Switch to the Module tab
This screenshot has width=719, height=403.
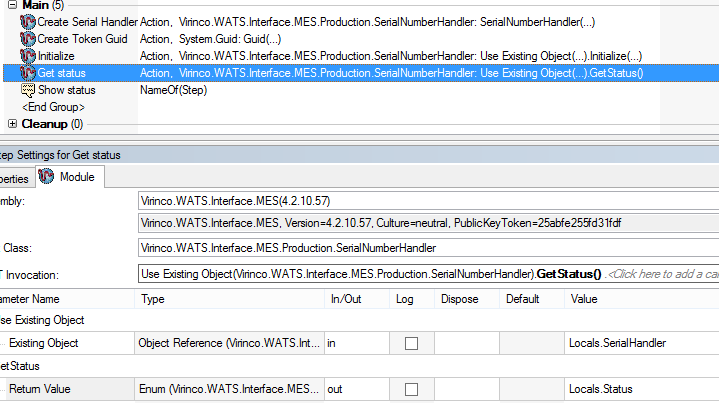70,177
